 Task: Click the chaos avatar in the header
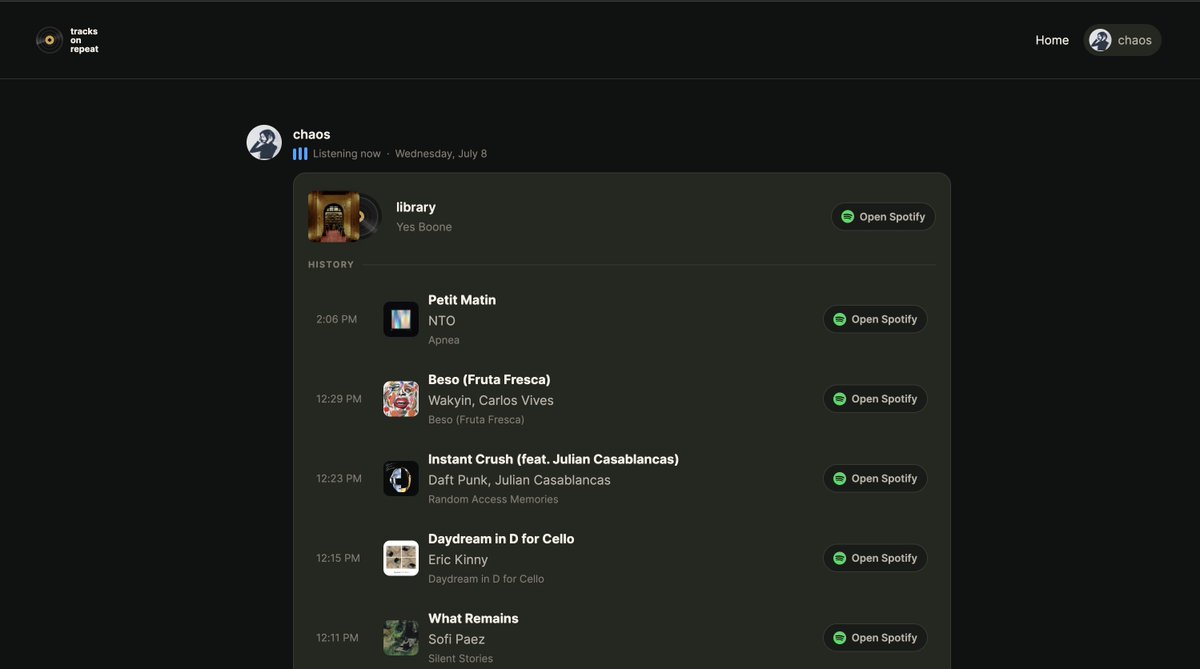coord(1100,40)
